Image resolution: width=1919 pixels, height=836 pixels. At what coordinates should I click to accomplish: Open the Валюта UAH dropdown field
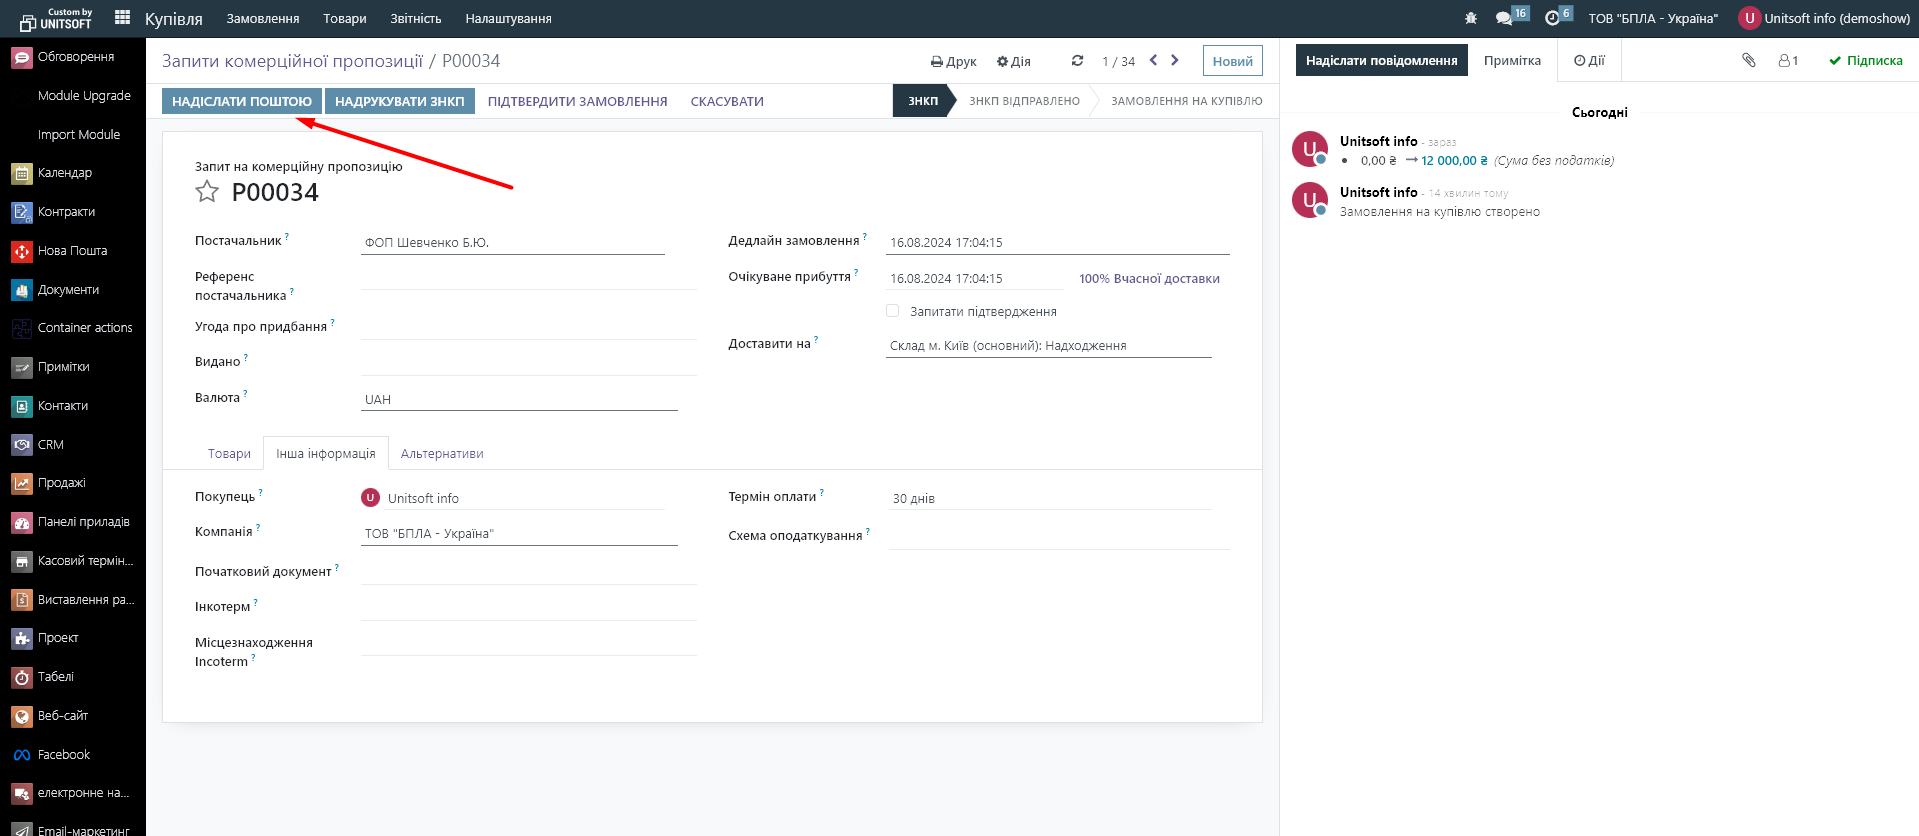519,399
